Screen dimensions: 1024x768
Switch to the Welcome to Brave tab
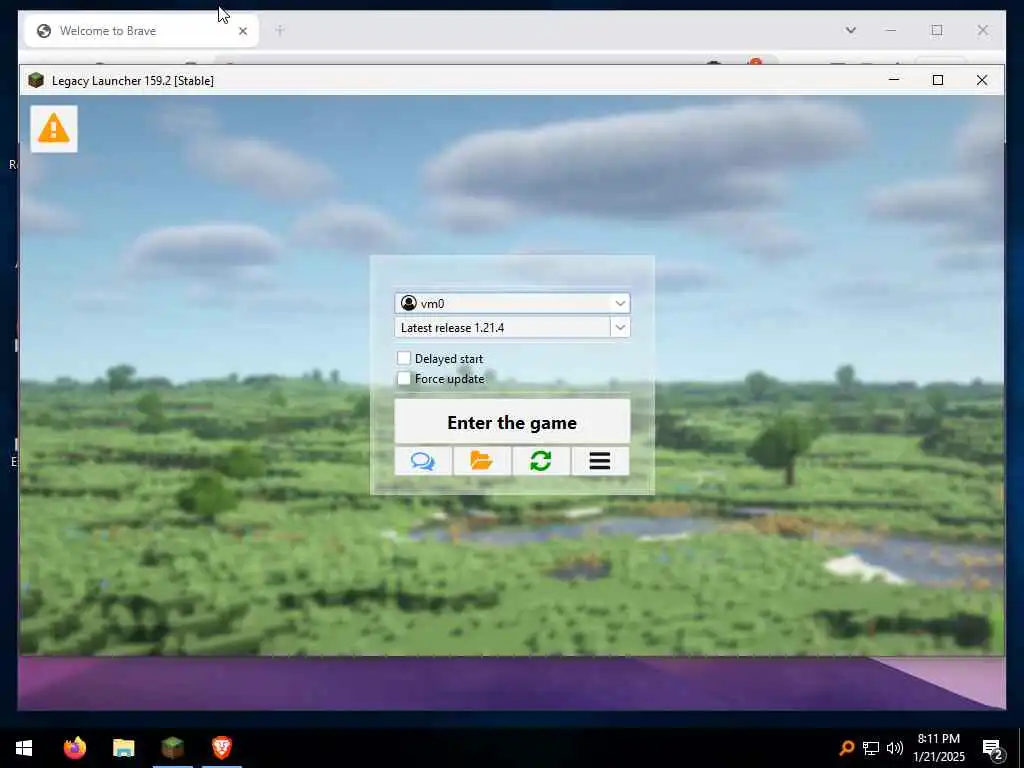pos(141,31)
